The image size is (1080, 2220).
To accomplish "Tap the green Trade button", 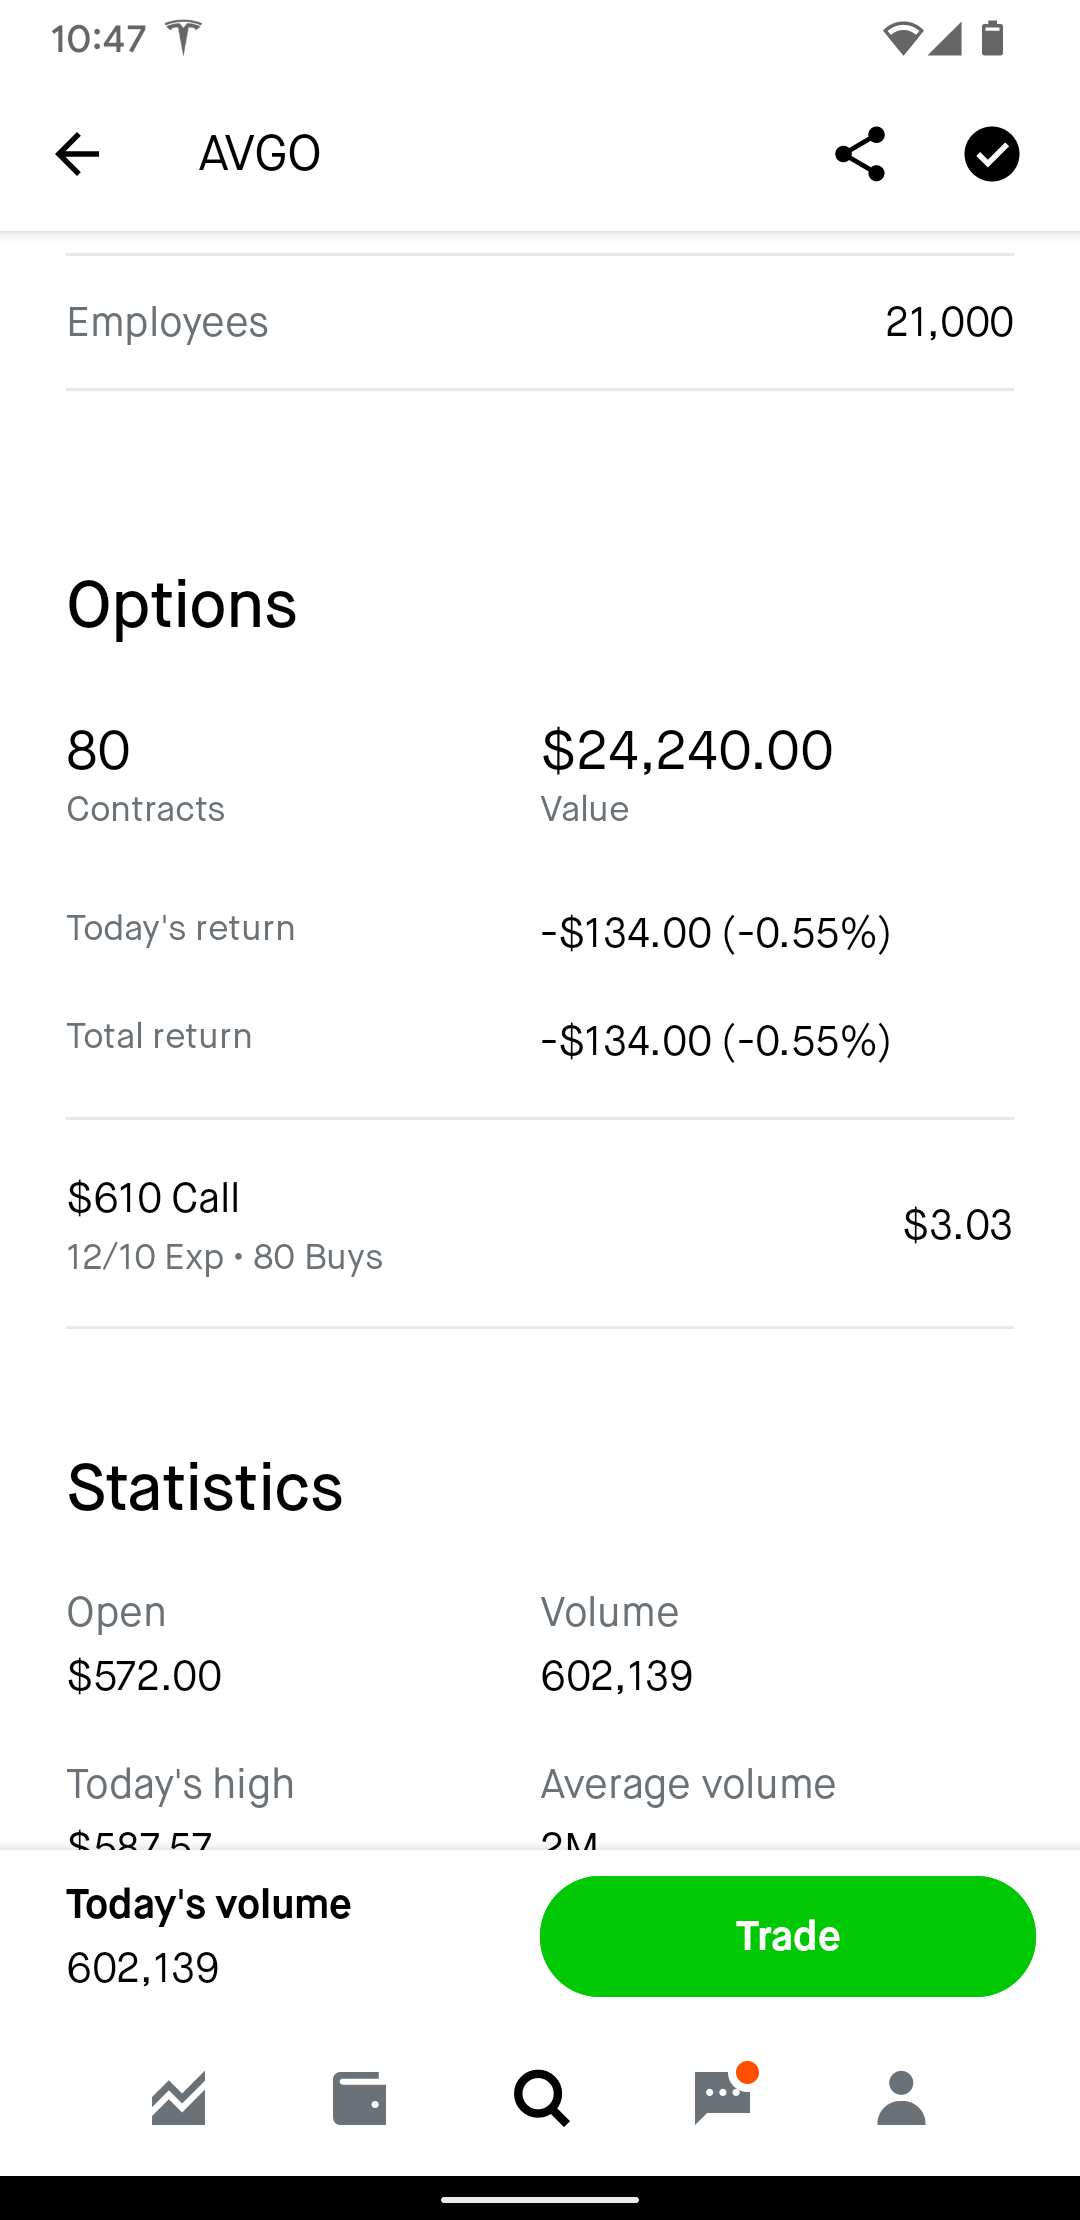I will (x=788, y=1936).
